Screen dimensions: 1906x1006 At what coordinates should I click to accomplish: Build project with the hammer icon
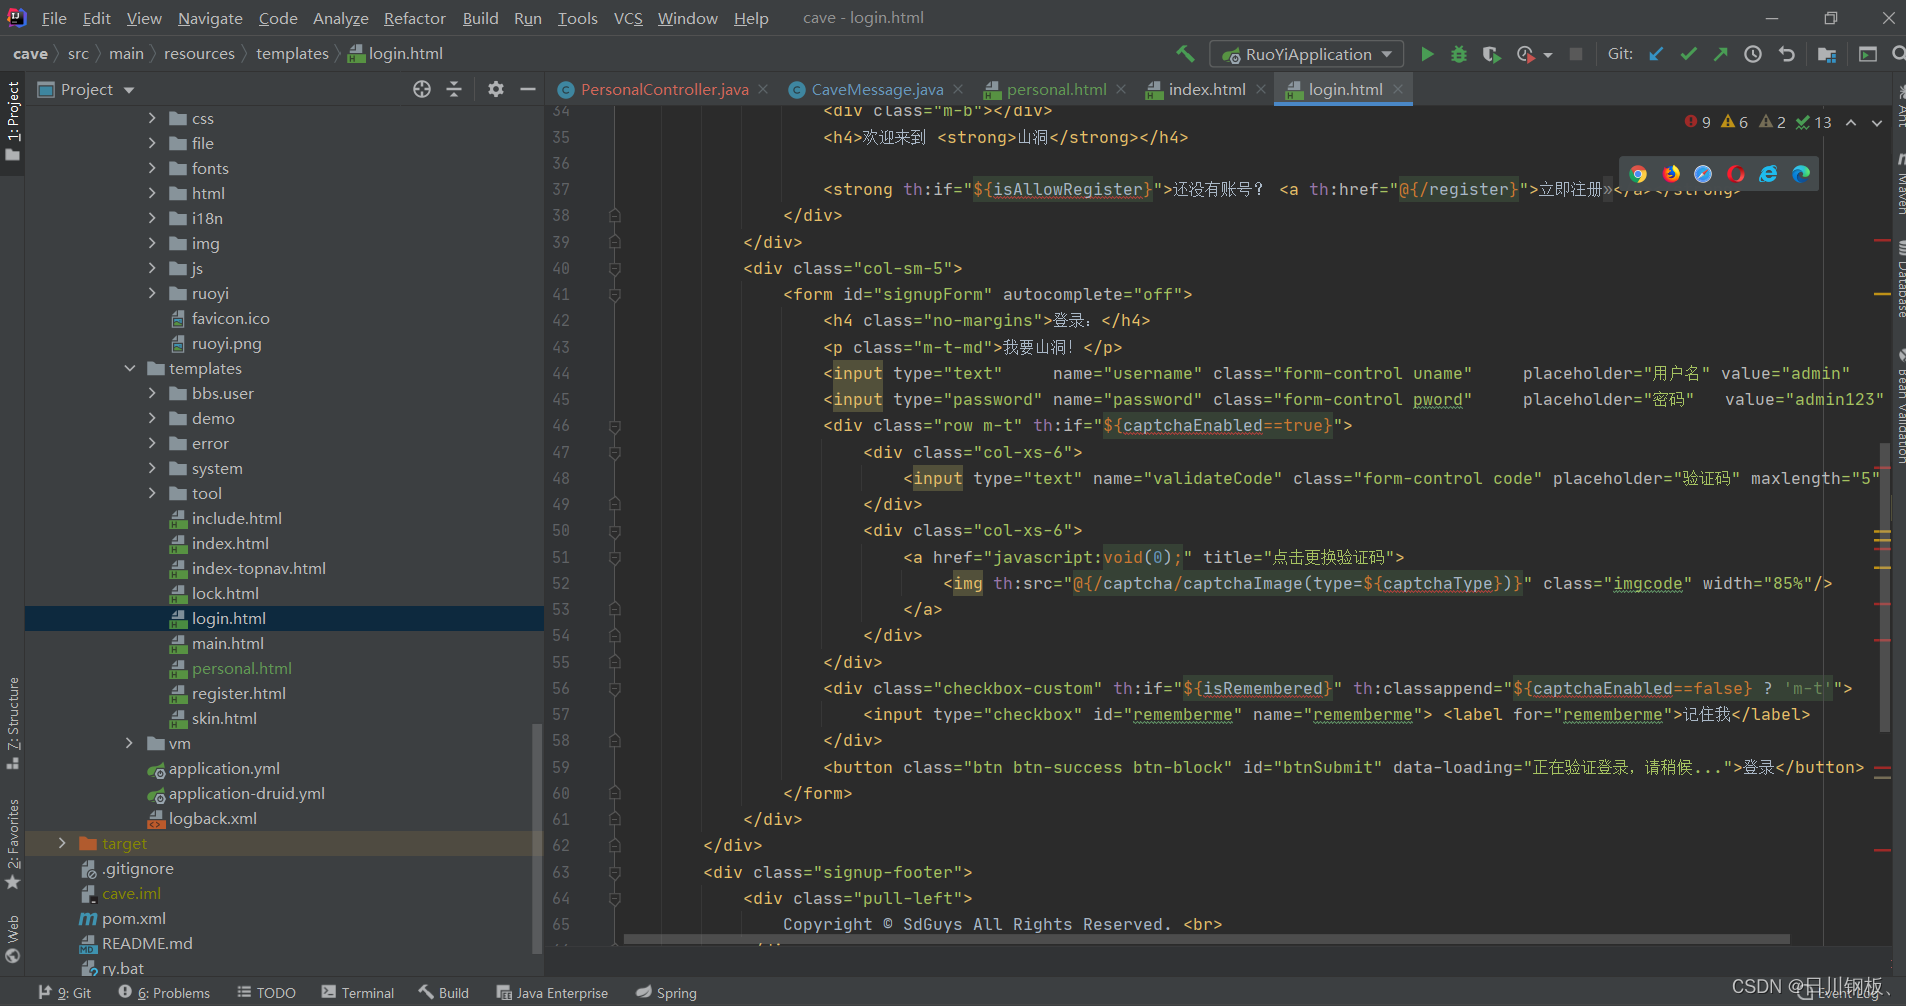(x=1185, y=54)
